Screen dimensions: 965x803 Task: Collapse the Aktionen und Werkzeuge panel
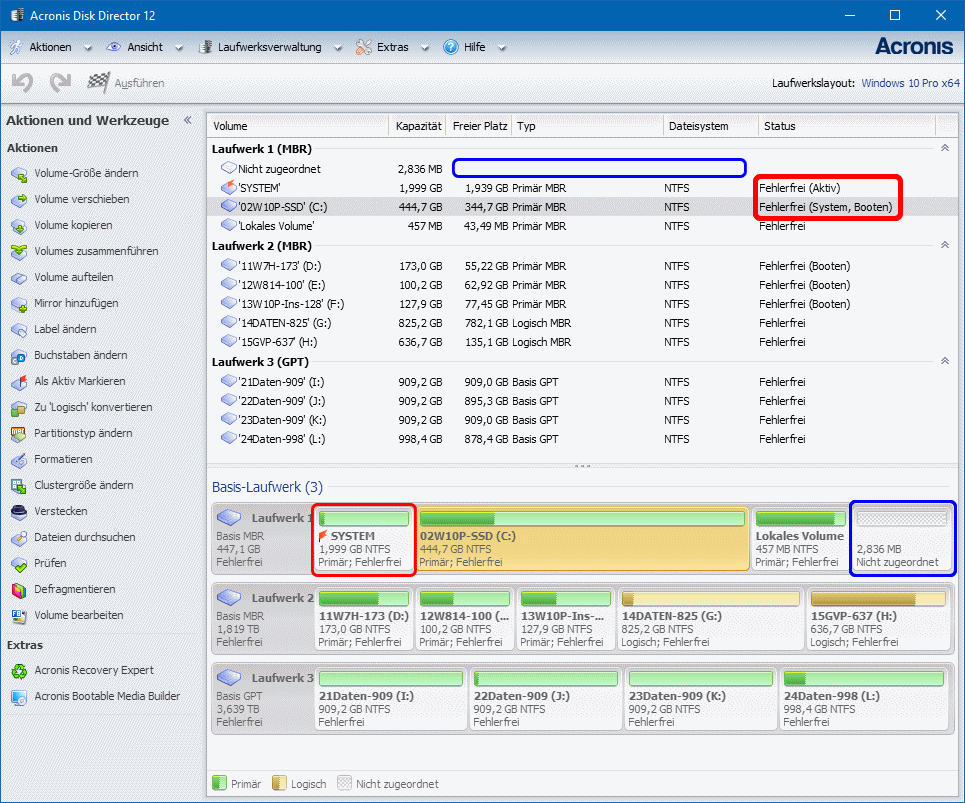pyautogui.click(x=187, y=120)
